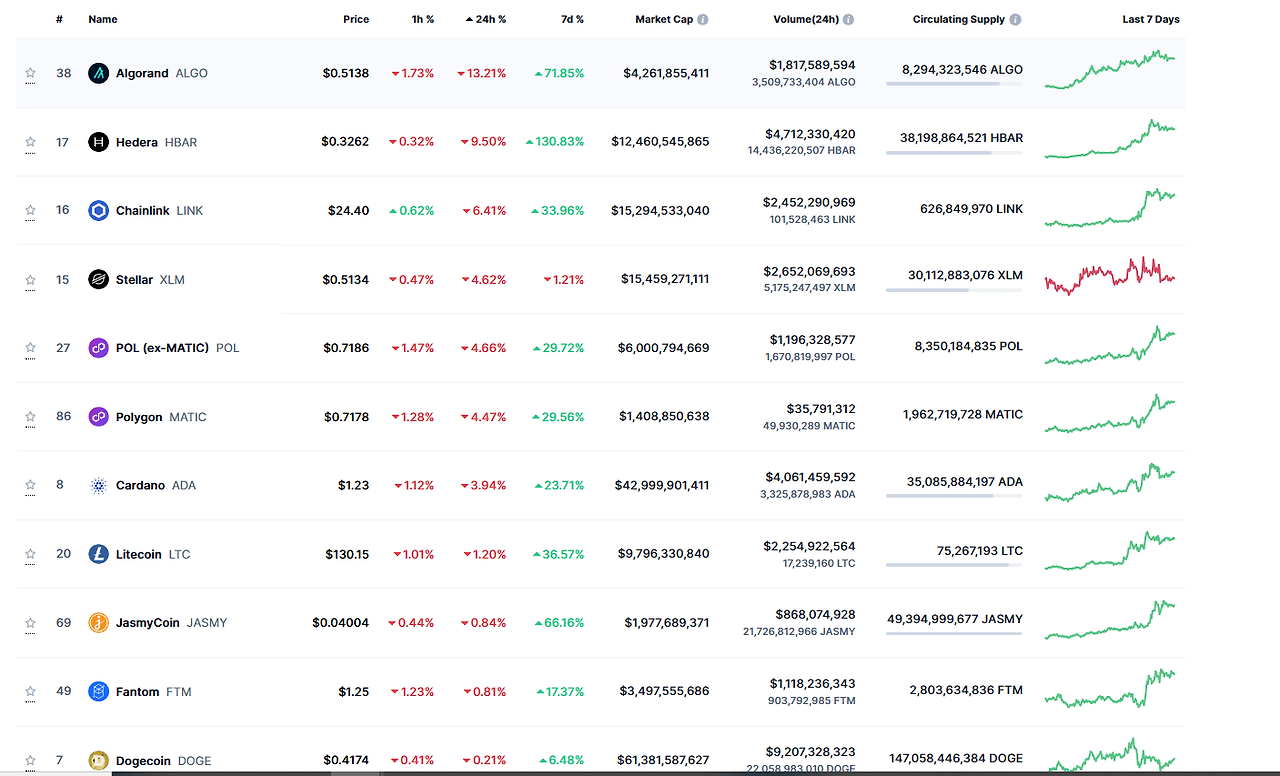
Task: Click Dogecoin market cap $61,381,587,627
Action: (664, 760)
